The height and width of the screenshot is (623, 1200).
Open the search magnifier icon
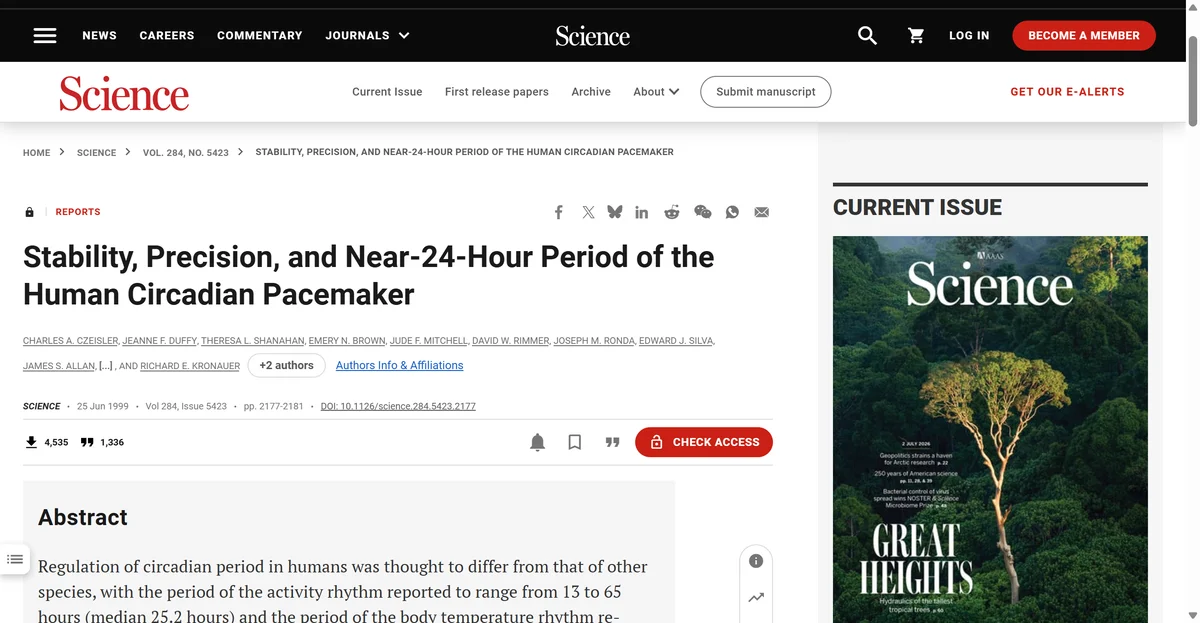point(868,35)
